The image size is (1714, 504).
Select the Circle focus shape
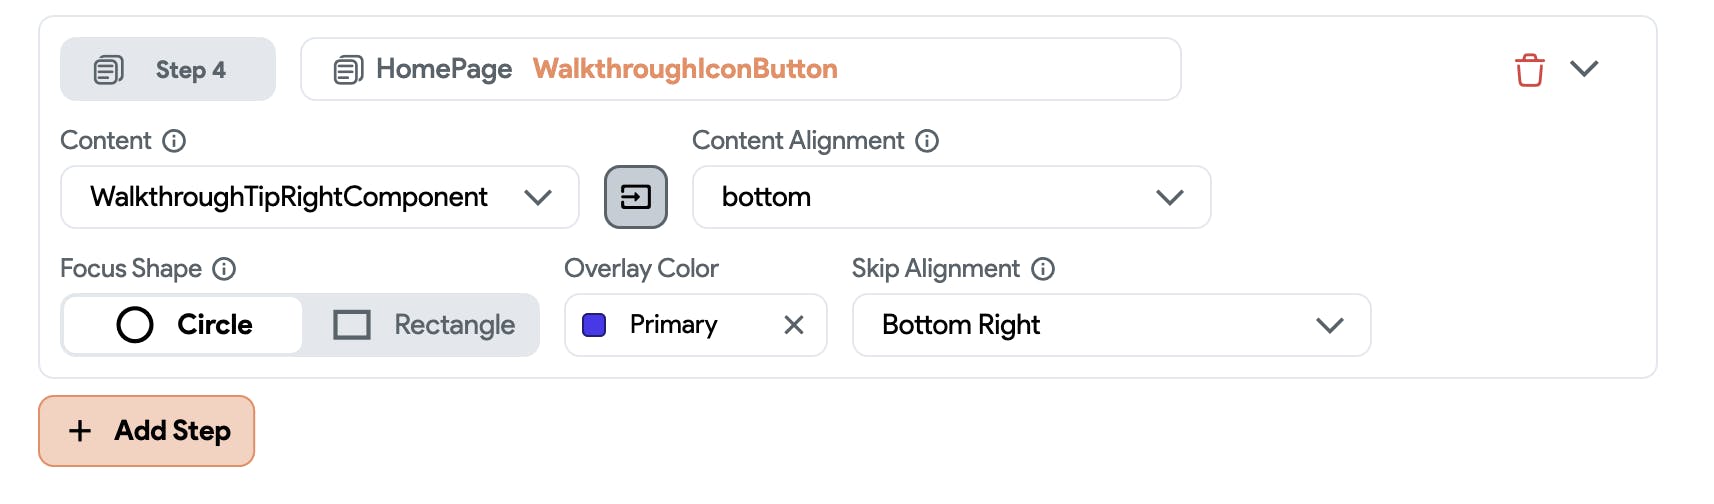coord(184,325)
